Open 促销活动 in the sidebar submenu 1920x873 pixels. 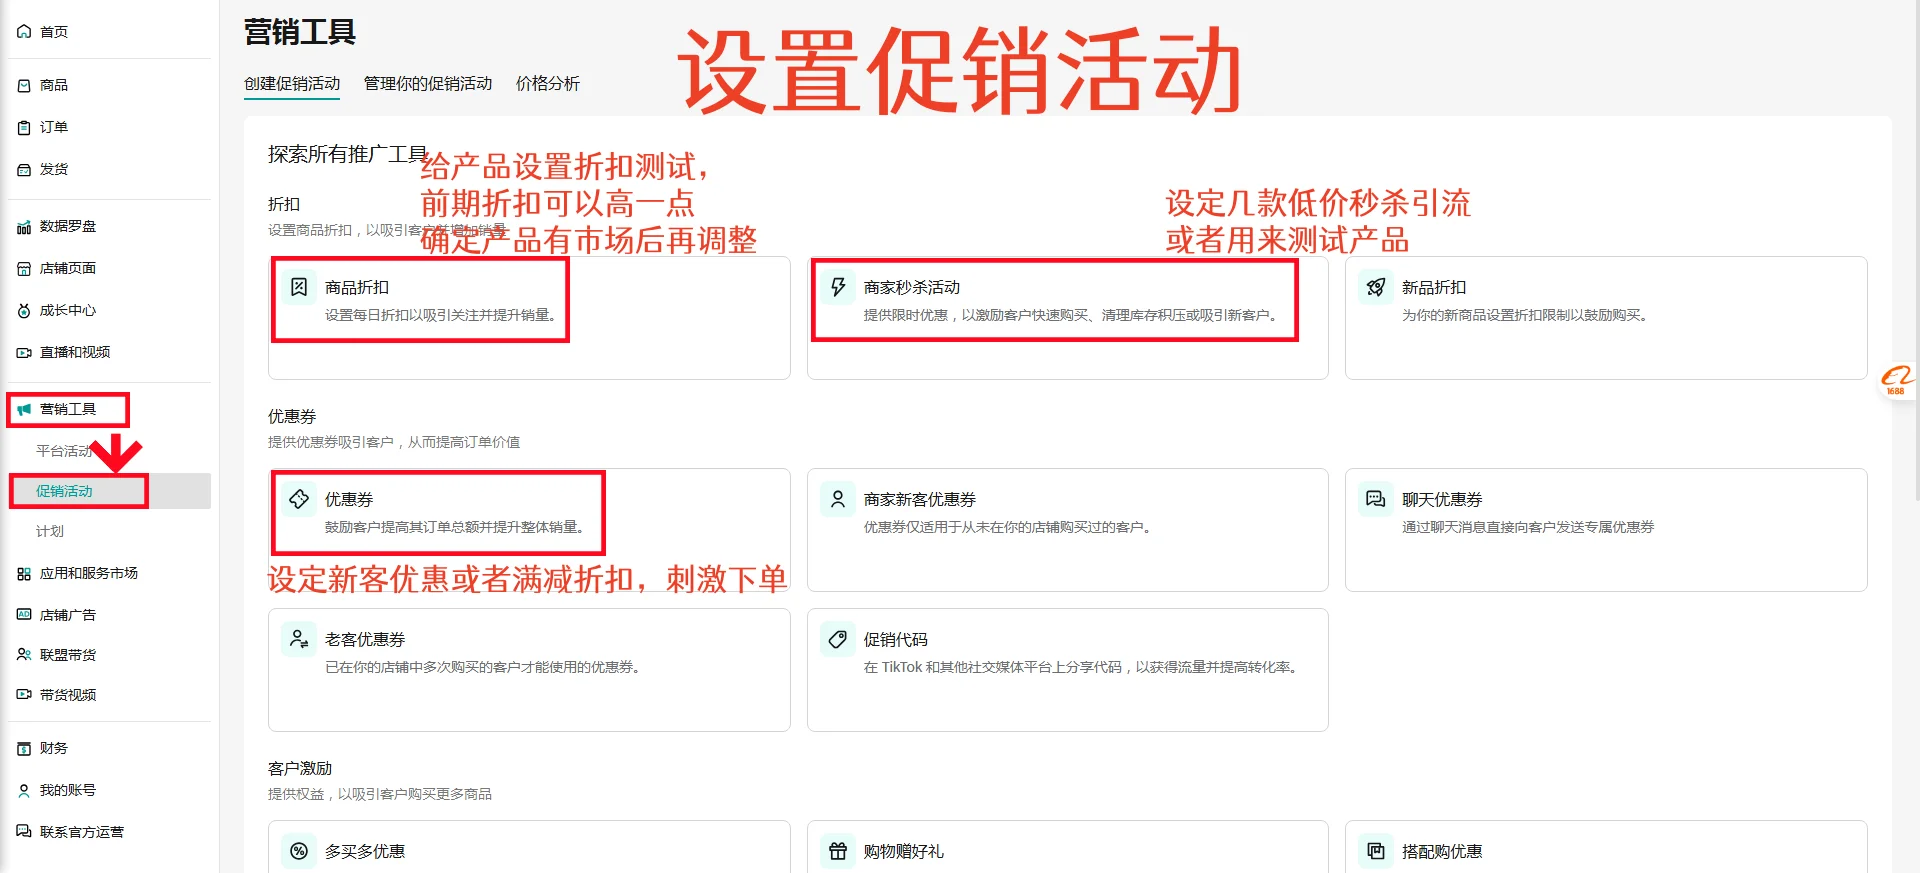64,491
